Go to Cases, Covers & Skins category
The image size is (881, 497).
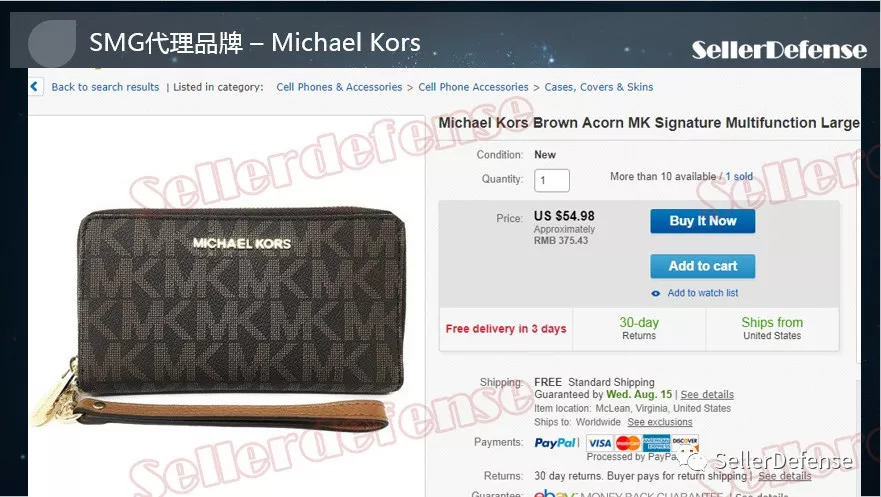[x=599, y=87]
